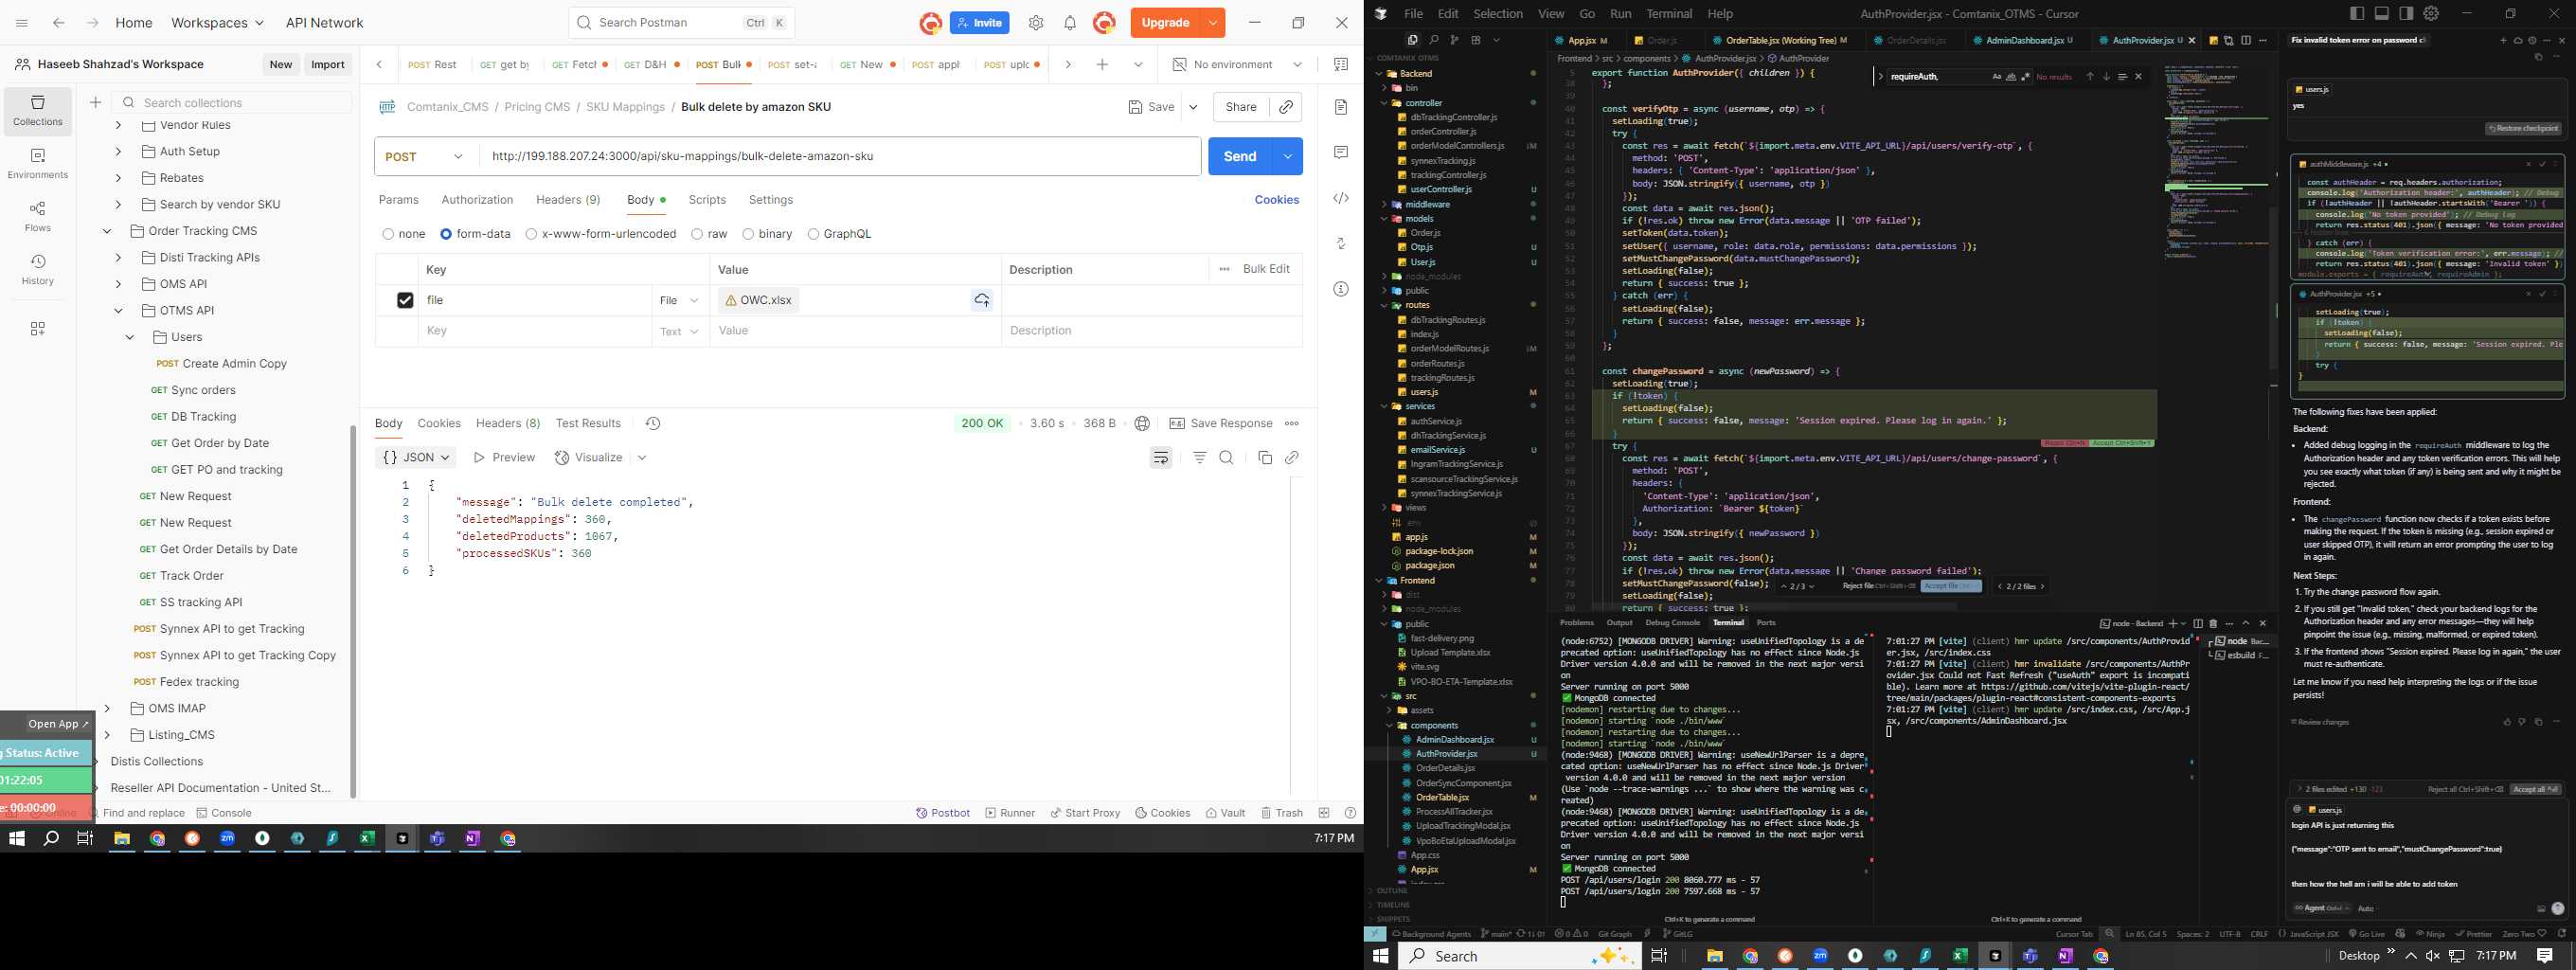Select the binary body type

tap(748, 234)
